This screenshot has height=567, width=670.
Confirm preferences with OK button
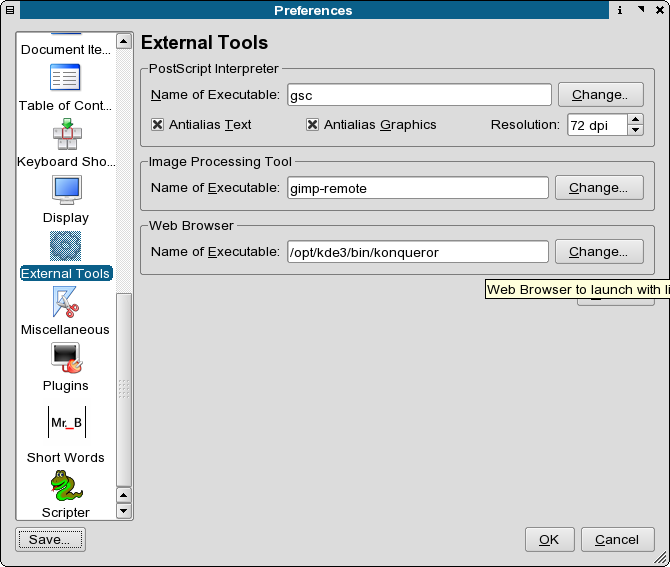coord(549,539)
